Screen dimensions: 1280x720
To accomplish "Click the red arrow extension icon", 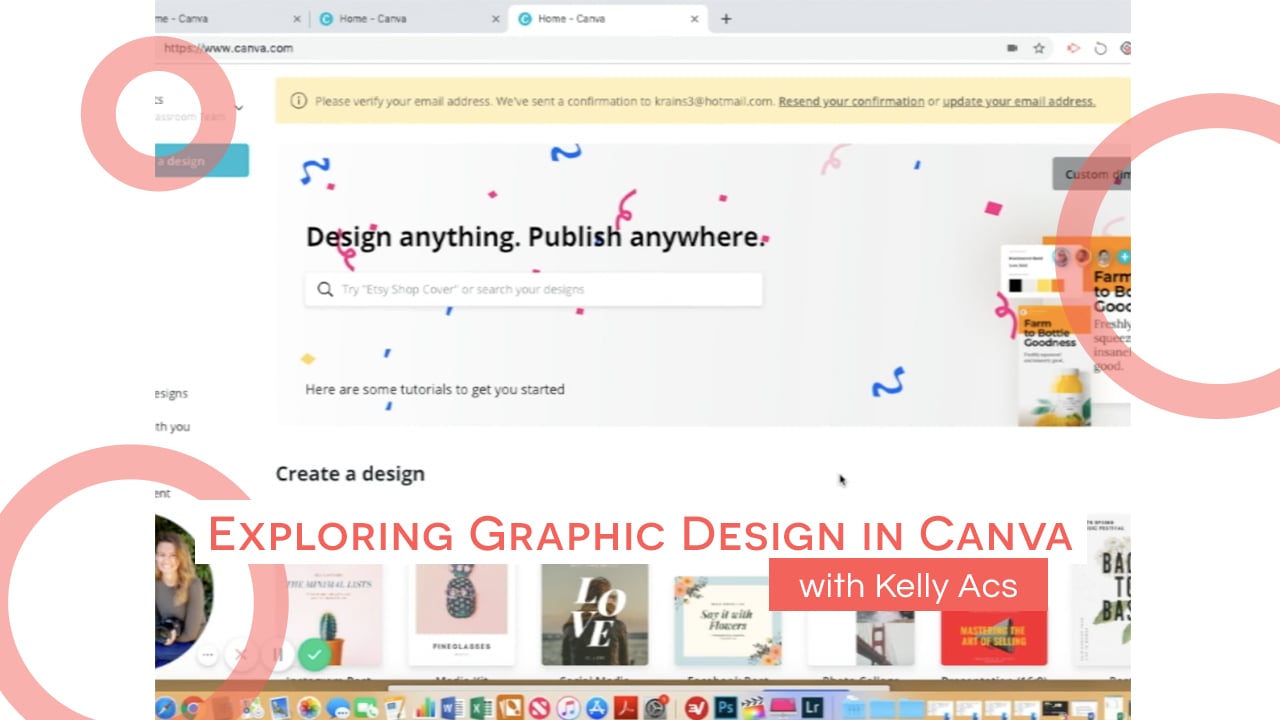I will tap(1073, 48).
